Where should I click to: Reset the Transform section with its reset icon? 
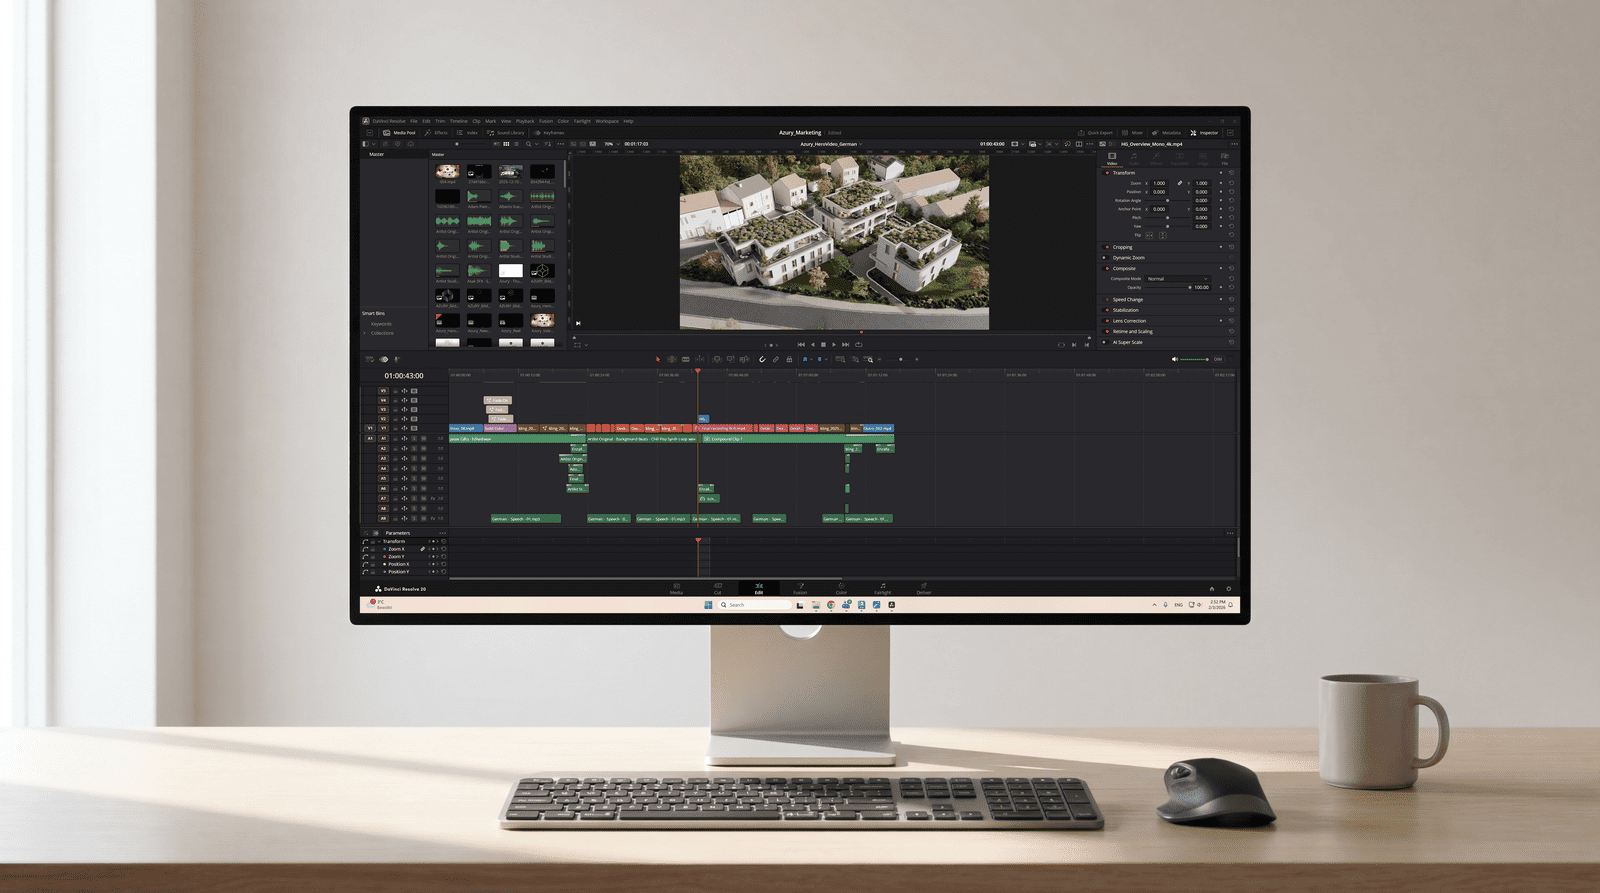click(1231, 173)
